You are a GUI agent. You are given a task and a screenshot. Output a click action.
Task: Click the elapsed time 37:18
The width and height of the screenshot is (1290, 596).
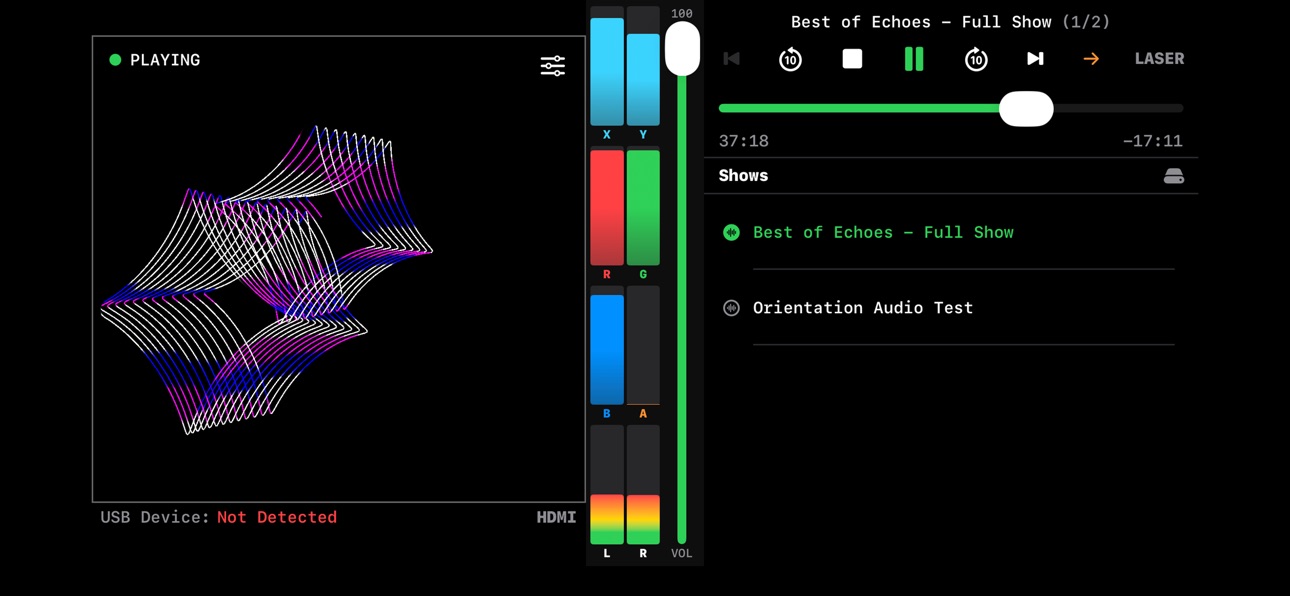(x=744, y=141)
